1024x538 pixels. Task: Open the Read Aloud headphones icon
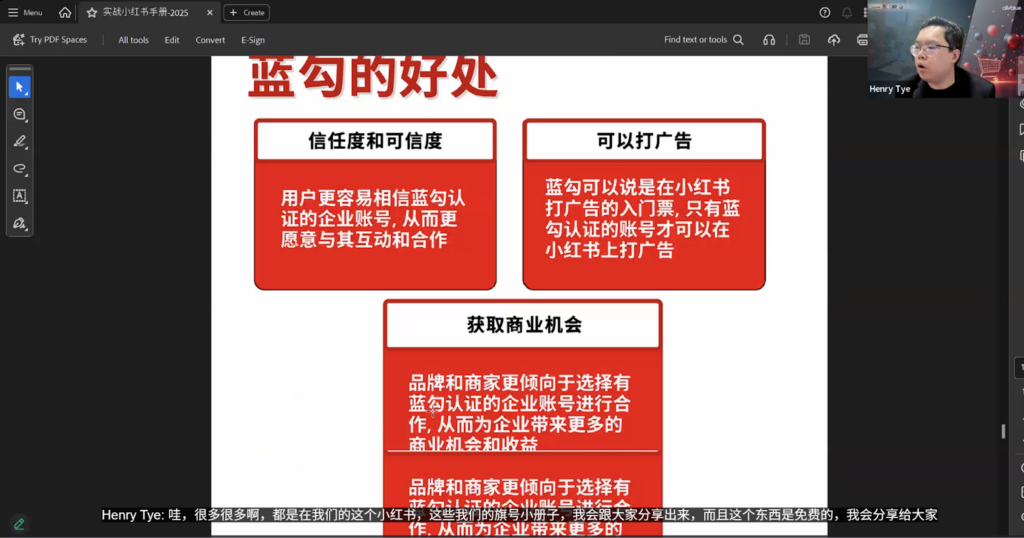click(x=769, y=40)
